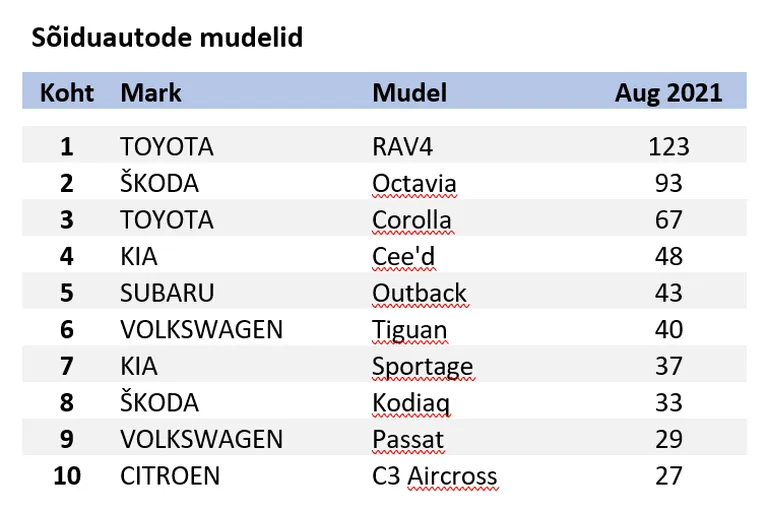This screenshot has width=768, height=510.
Task: Click the underlined Octavia model name
Action: click(414, 183)
